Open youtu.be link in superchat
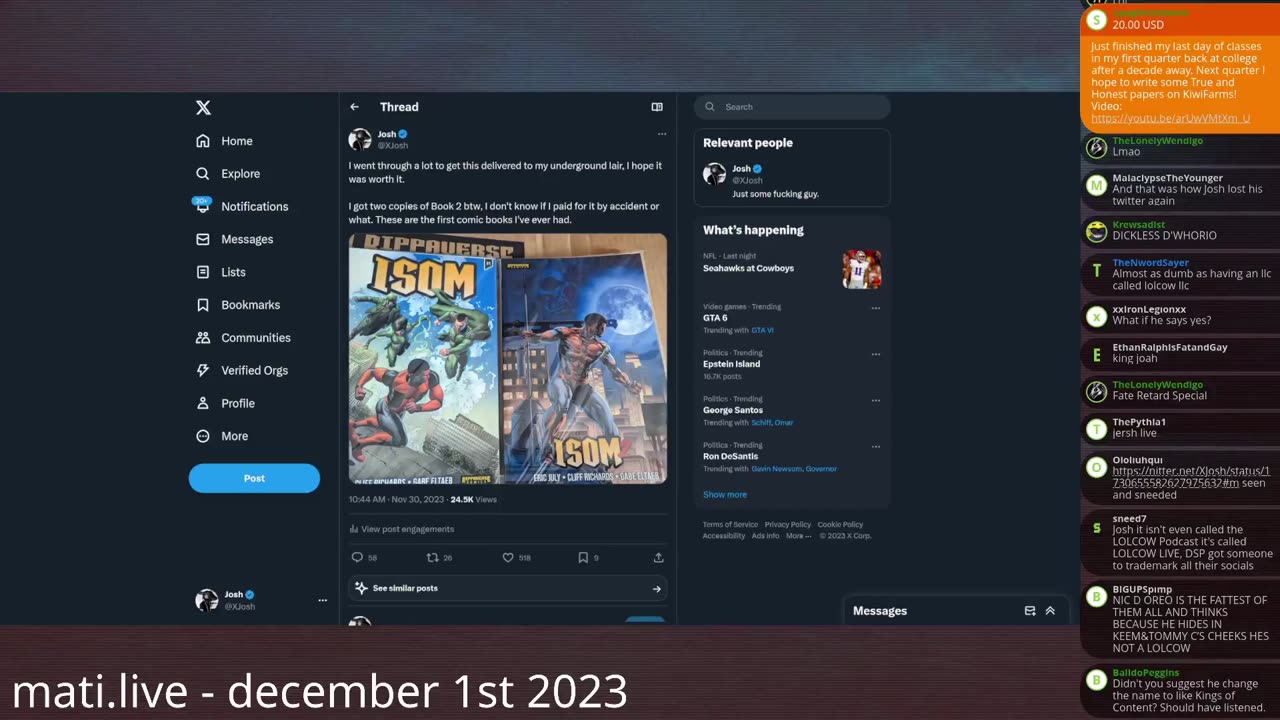 point(1170,118)
